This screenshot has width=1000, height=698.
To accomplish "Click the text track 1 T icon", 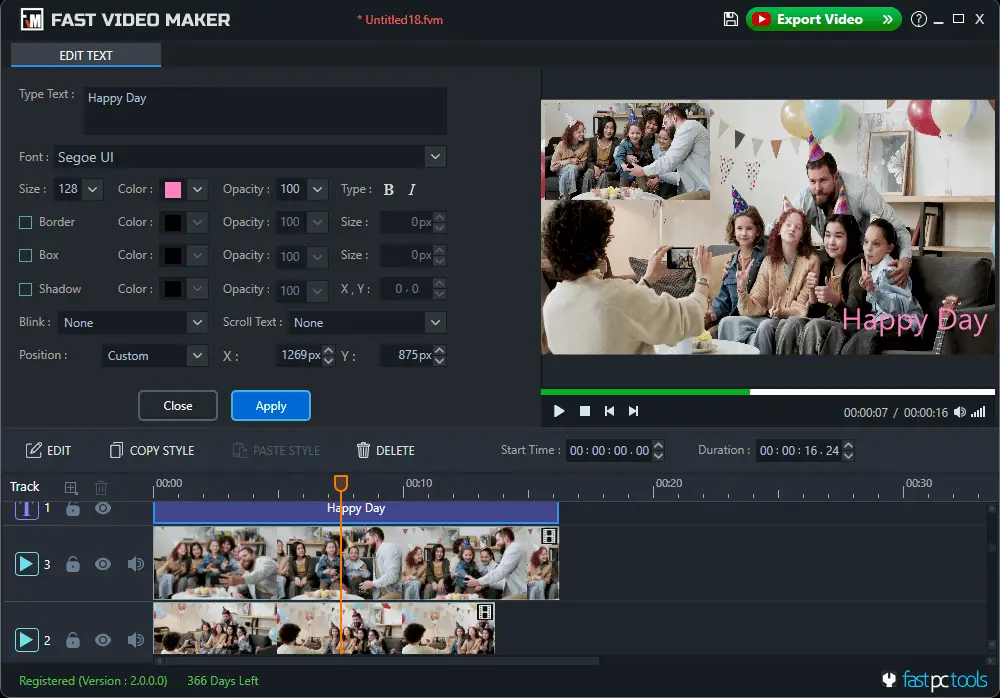I will pyautogui.click(x=26, y=509).
